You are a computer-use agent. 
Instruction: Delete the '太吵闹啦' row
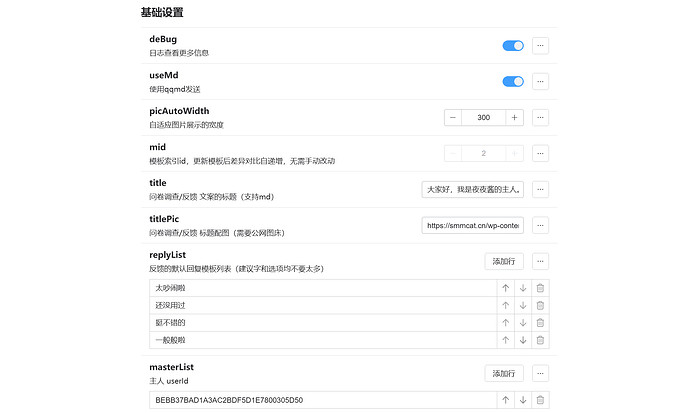540,288
